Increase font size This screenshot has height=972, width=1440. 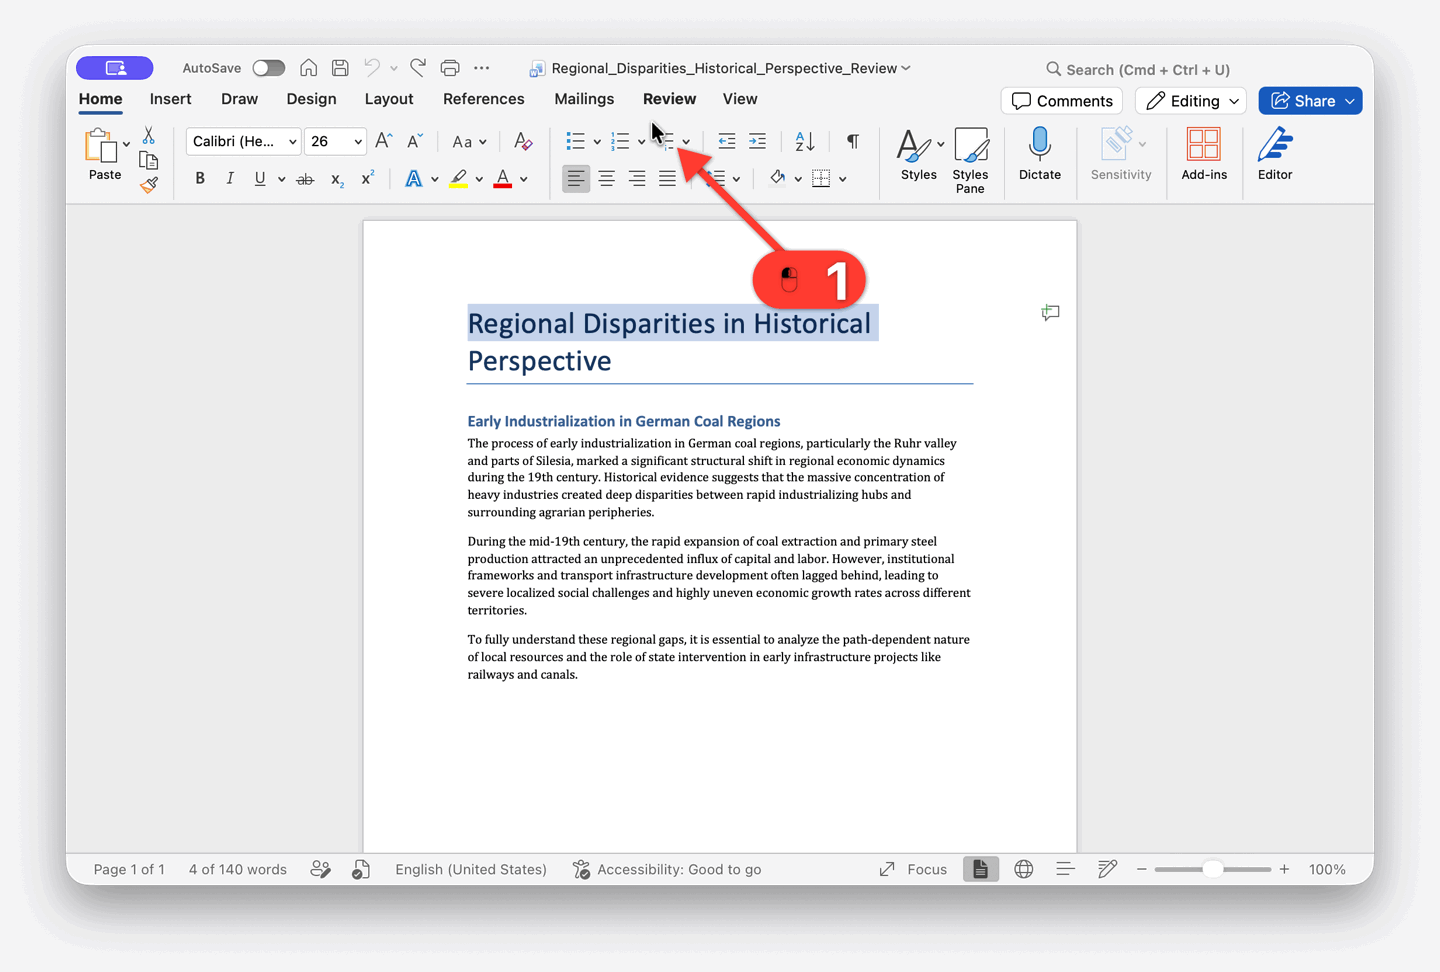click(384, 141)
